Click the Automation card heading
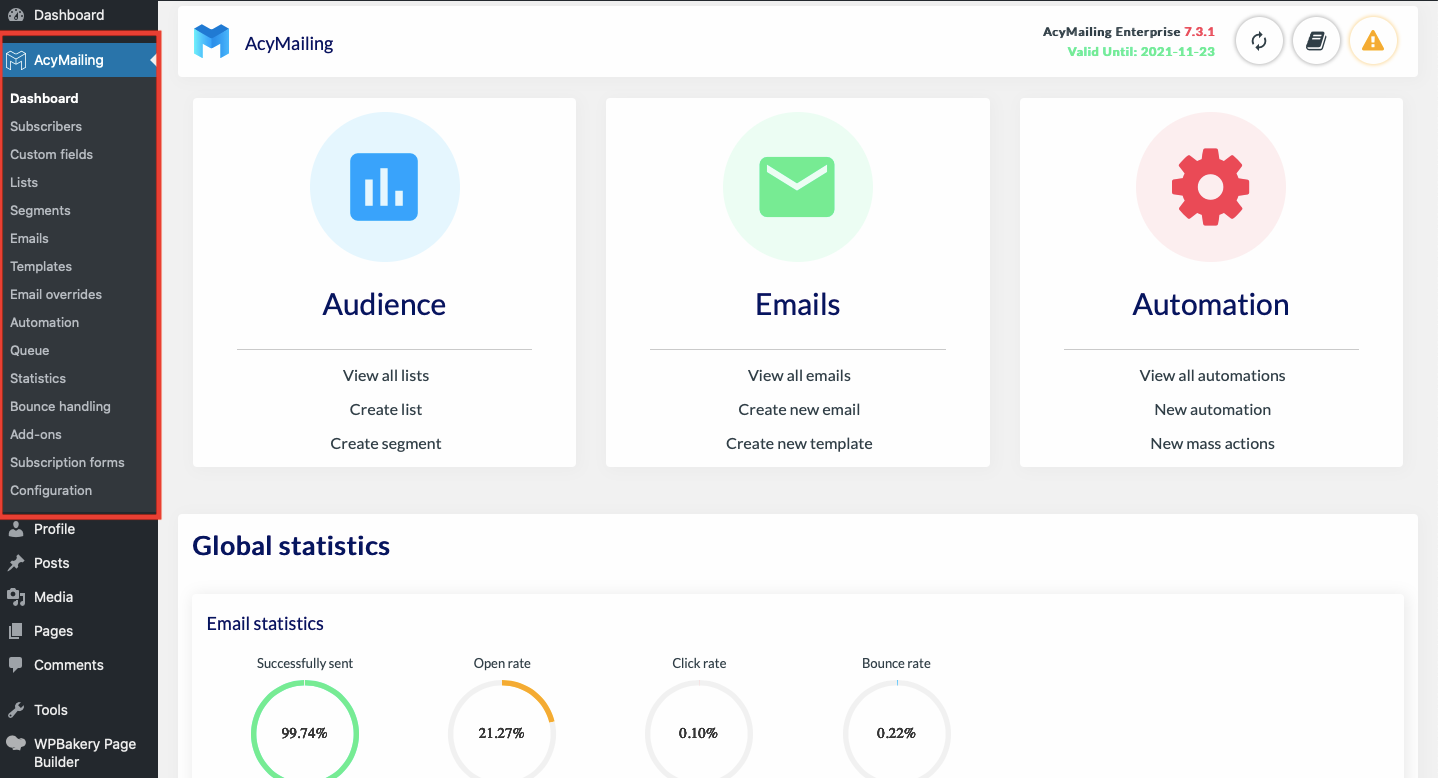The width and height of the screenshot is (1438, 778). tap(1210, 304)
